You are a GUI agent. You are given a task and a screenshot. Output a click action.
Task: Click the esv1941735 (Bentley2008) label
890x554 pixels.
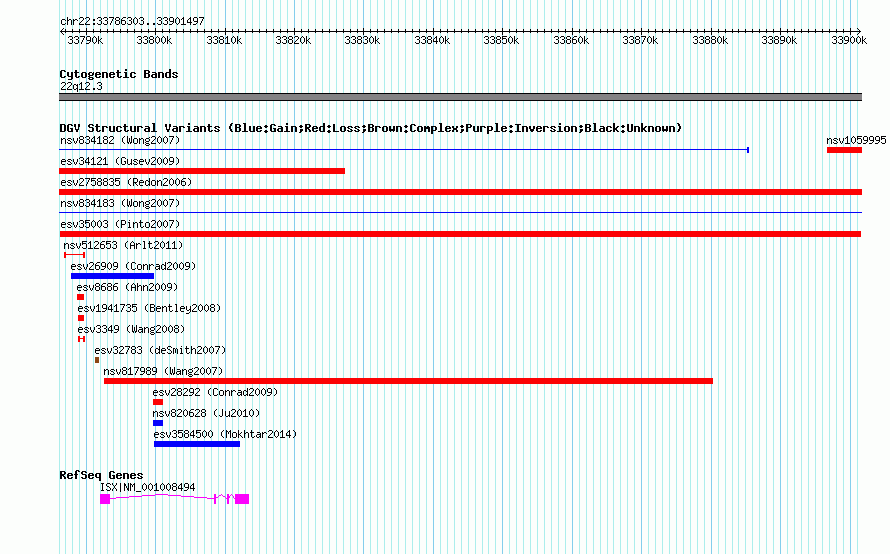tap(149, 308)
